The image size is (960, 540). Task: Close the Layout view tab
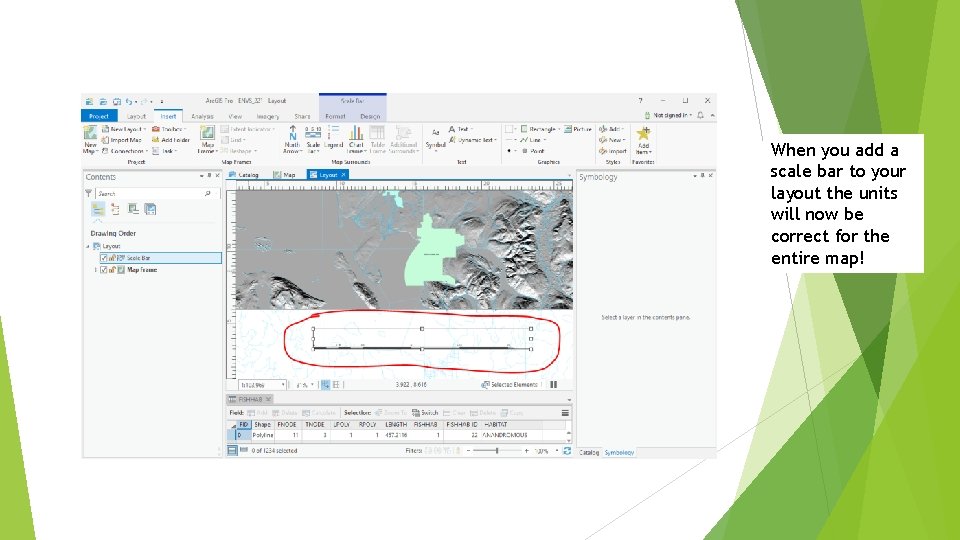[x=343, y=175]
